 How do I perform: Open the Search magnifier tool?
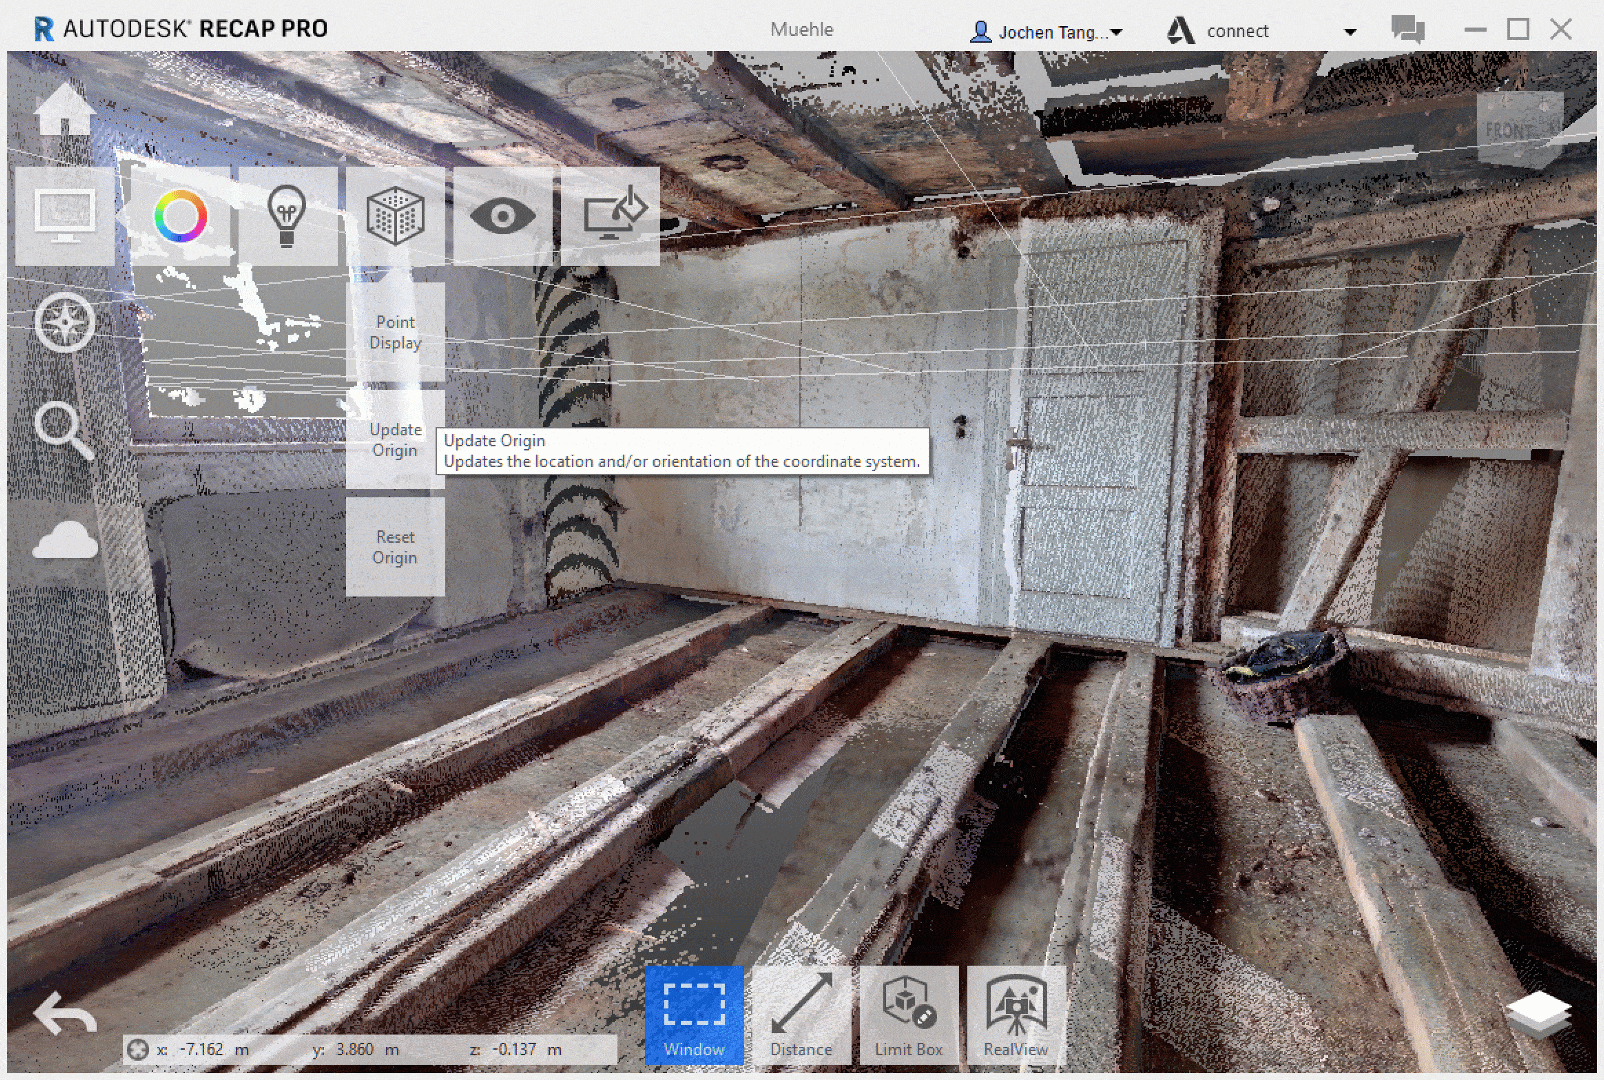(65, 431)
